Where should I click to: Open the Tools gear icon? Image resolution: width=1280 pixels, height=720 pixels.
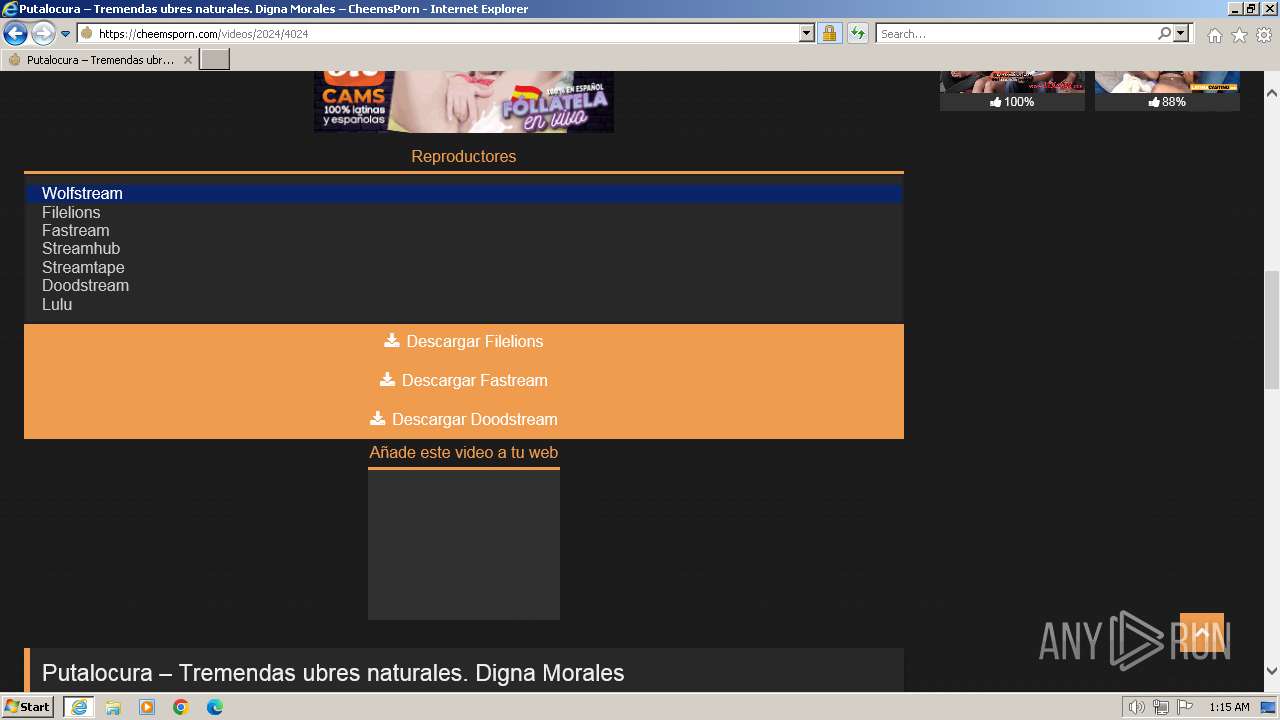click(x=1264, y=35)
